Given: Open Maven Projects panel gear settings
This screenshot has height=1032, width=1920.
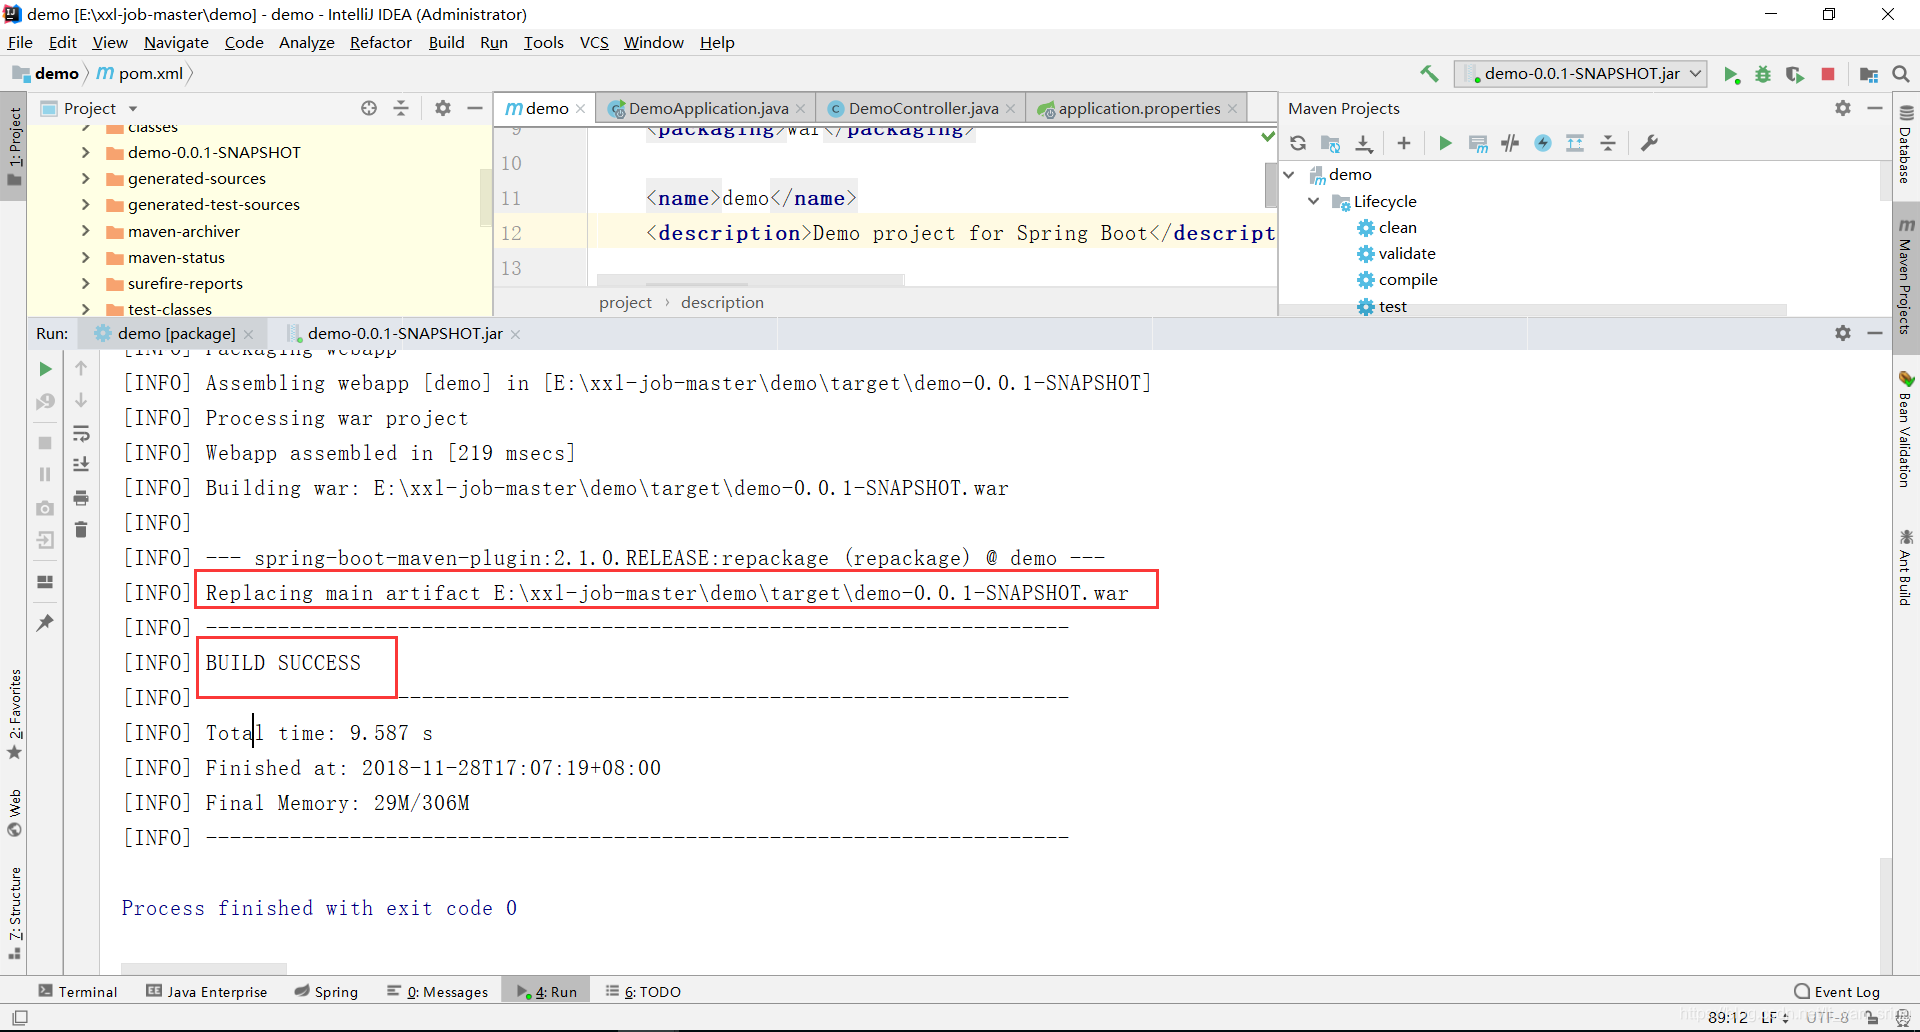Looking at the screenshot, I should (x=1843, y=108).
